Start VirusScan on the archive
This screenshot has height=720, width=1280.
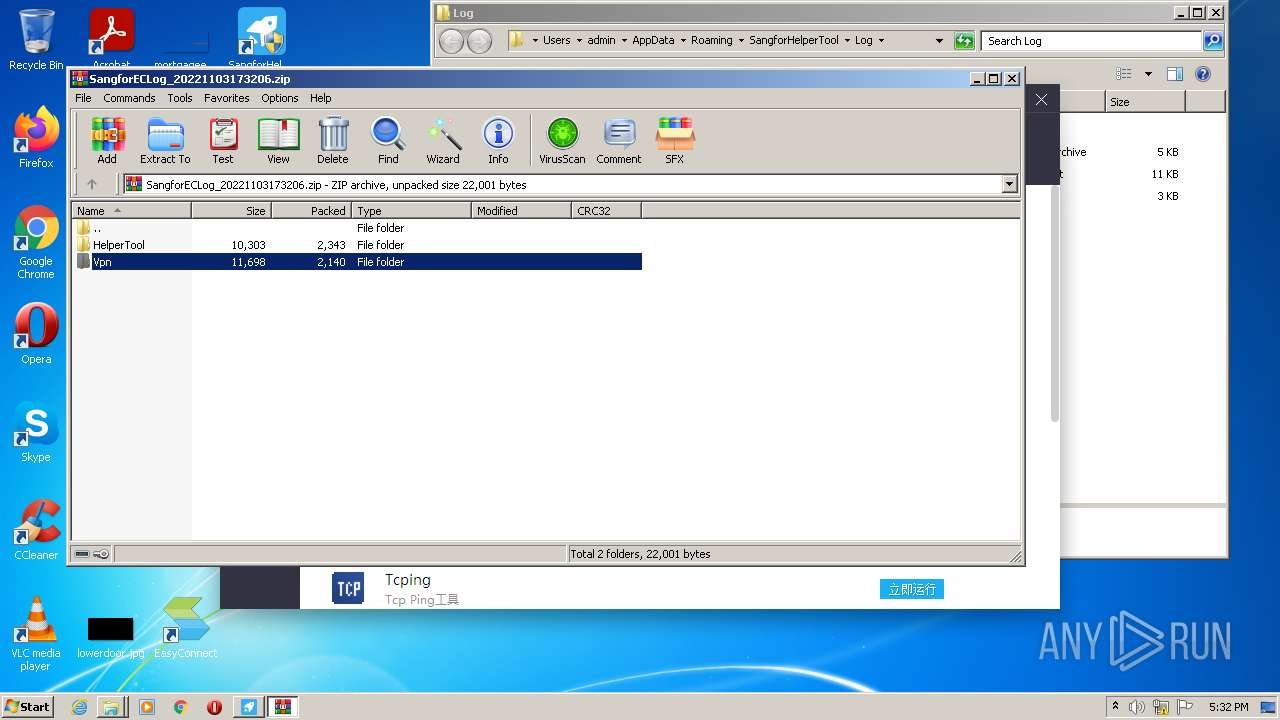(x=562, y=141)
